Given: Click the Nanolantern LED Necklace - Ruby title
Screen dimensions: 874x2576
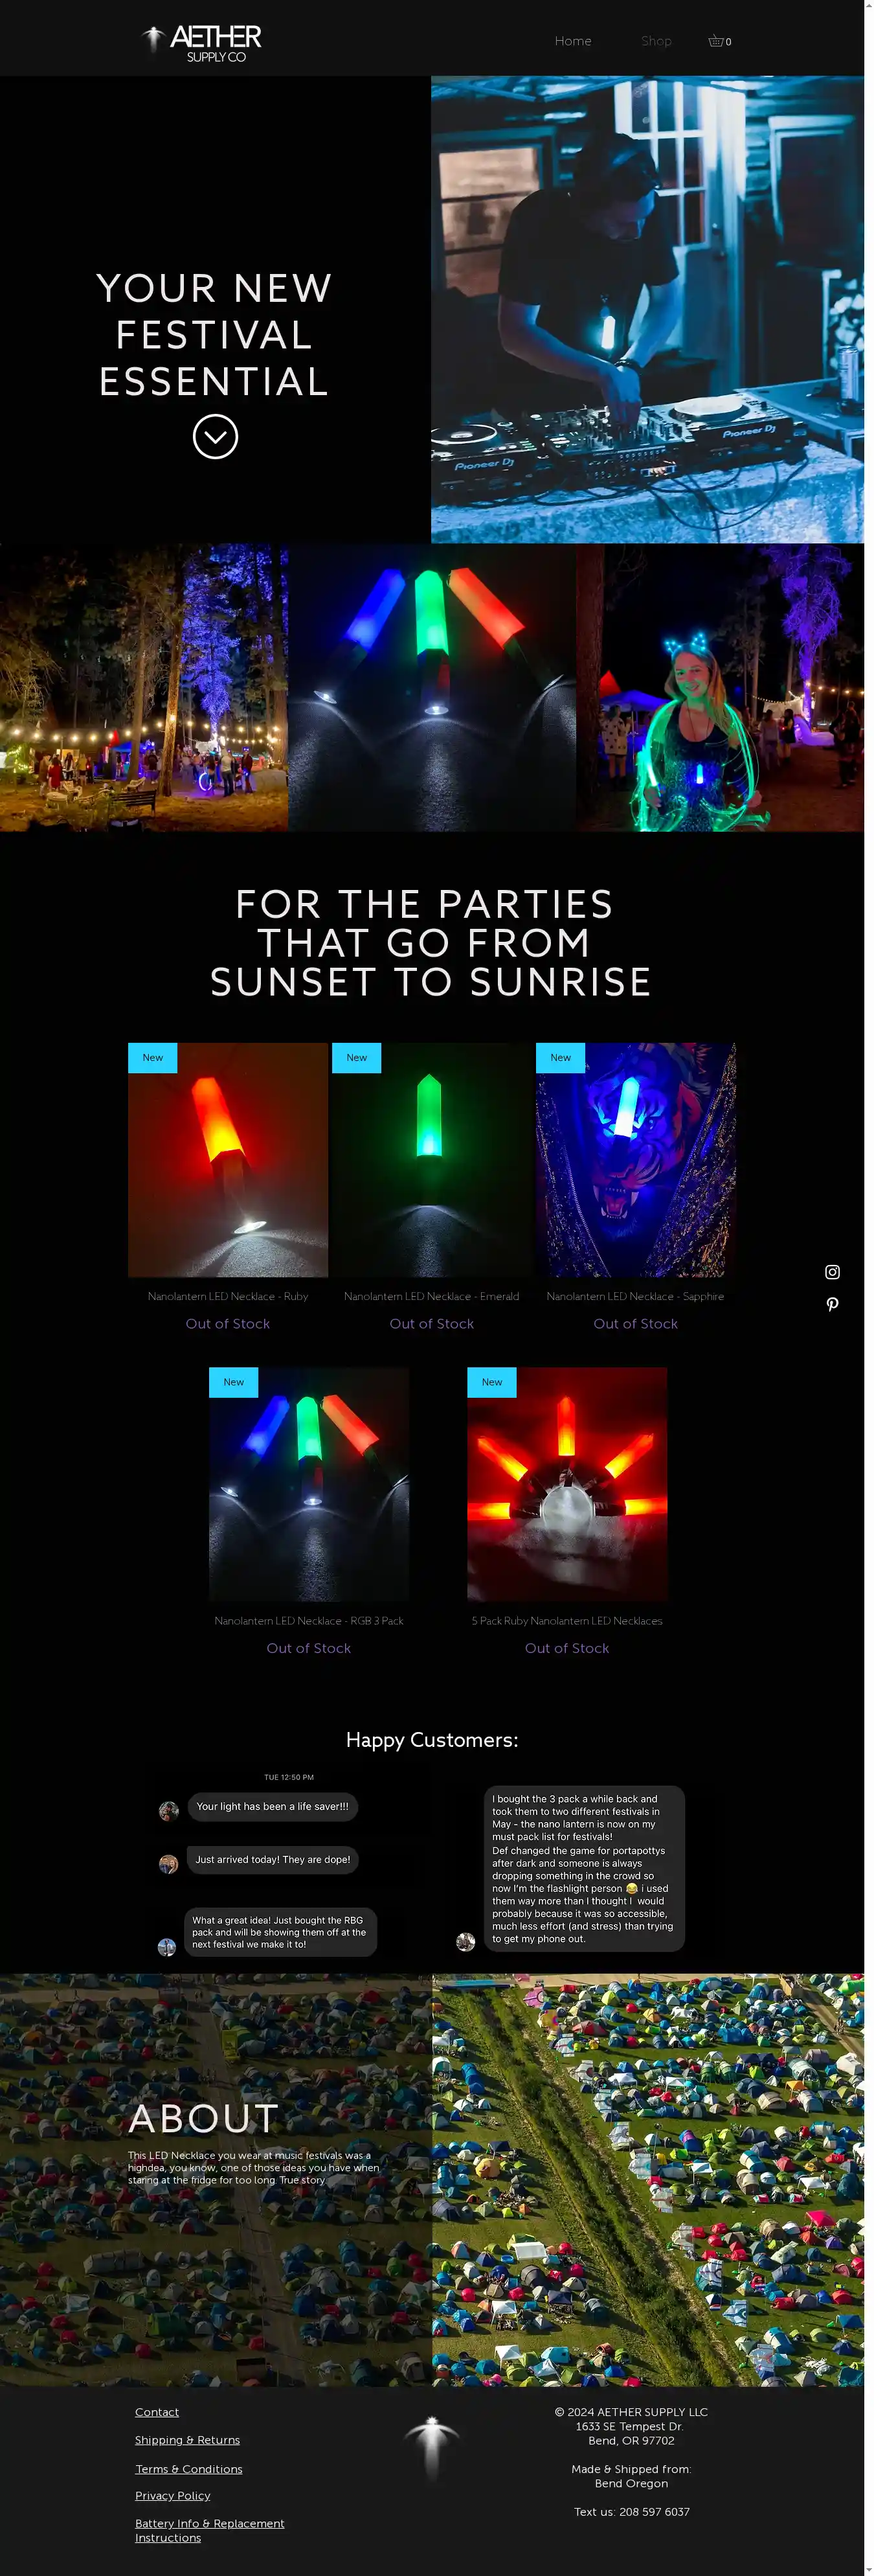Looking at the screenshot, I should click(228, 1296).
